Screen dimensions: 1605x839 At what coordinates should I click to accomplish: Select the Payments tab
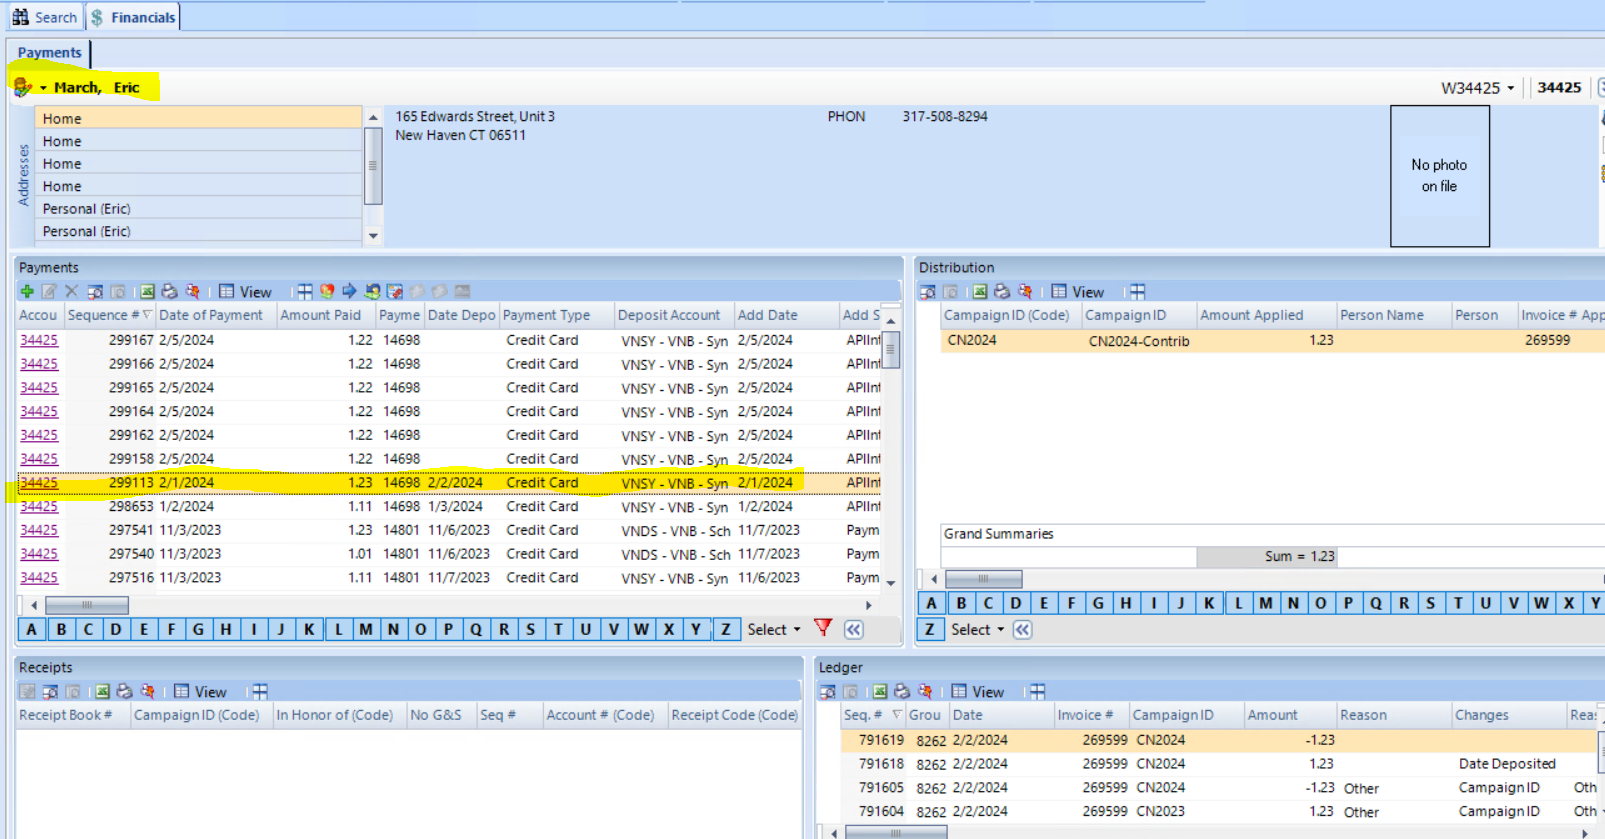(x=49, y=52)
